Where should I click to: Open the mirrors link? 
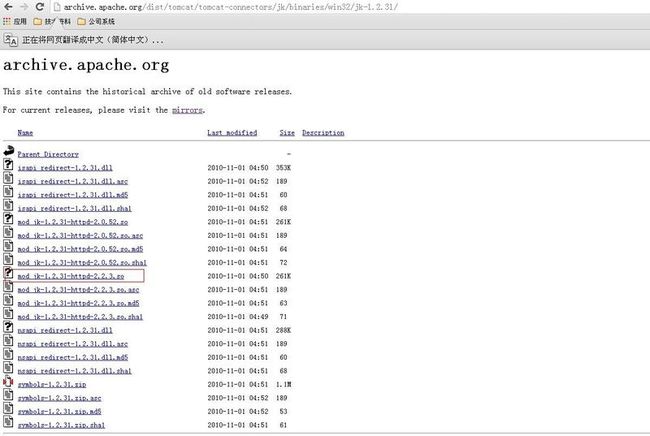187,110
